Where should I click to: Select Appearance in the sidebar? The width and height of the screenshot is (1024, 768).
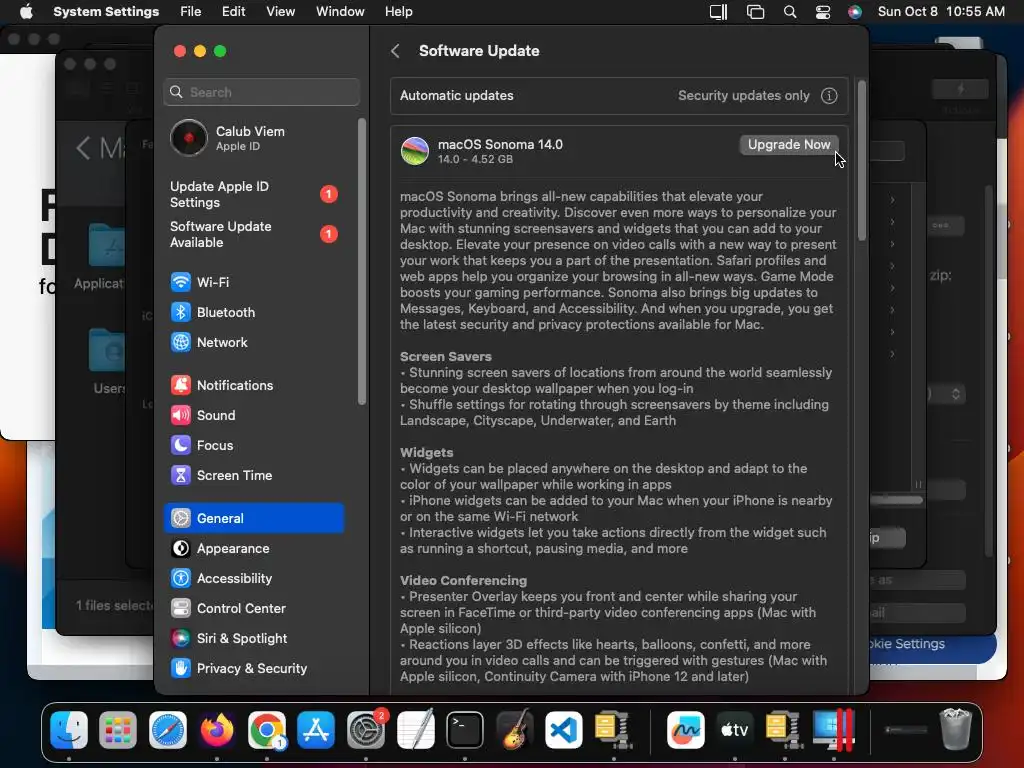[x=255, y=549]
